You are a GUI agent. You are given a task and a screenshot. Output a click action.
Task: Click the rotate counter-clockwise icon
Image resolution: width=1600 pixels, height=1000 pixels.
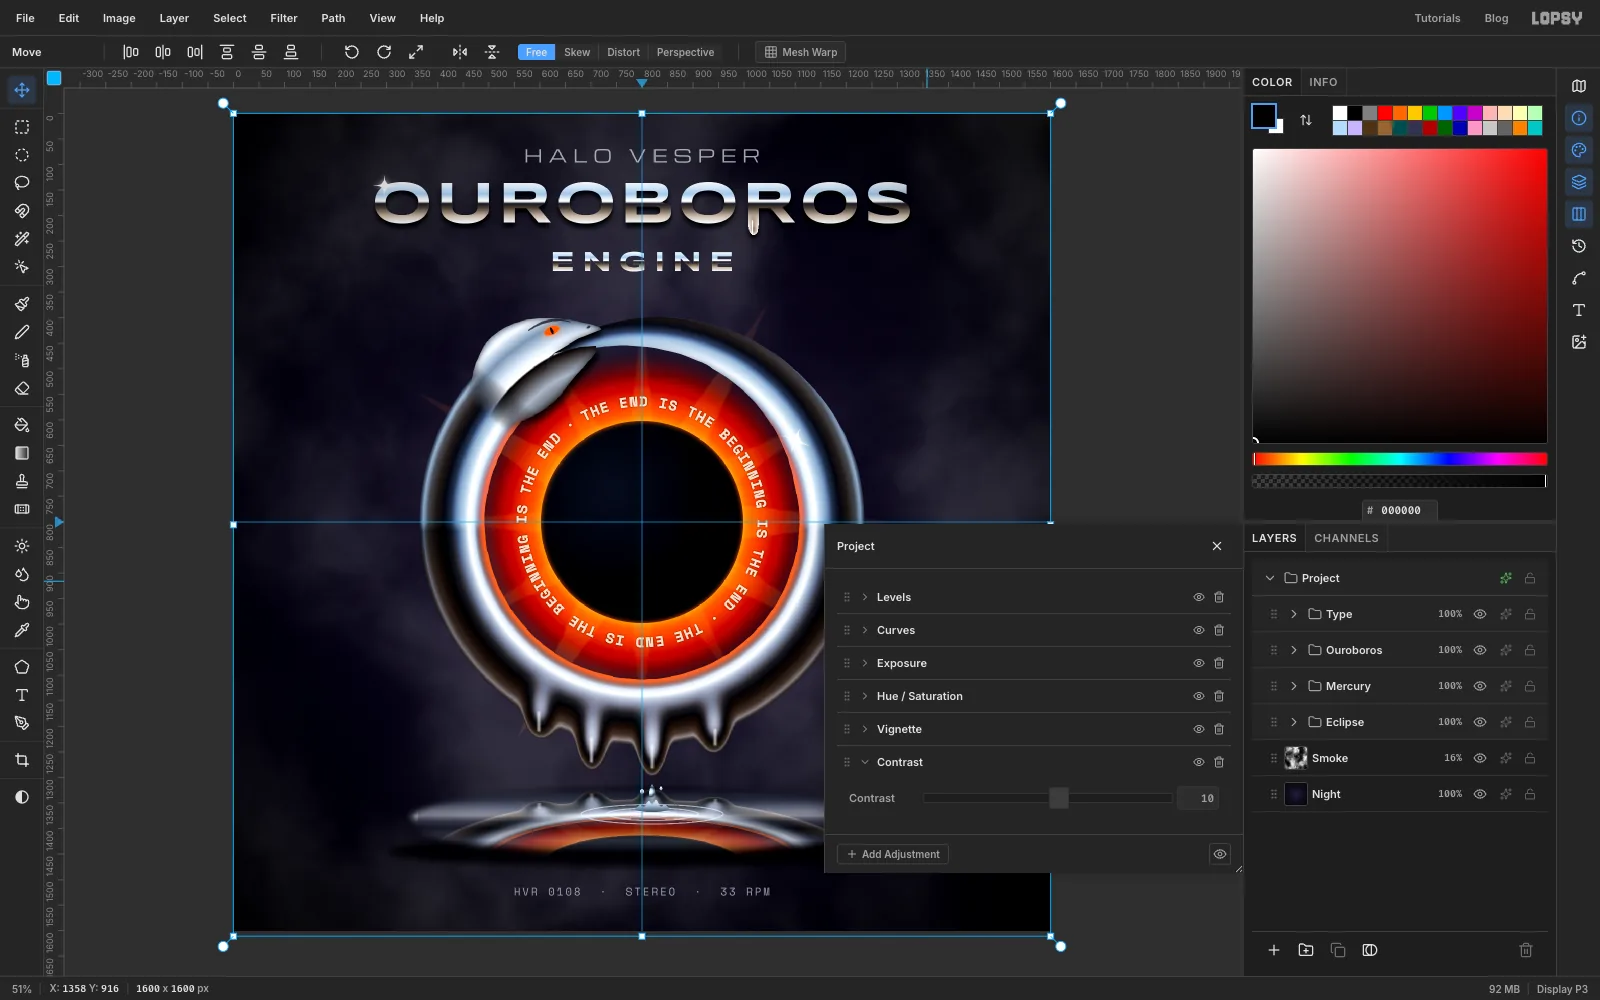click(x=352, y=52)
